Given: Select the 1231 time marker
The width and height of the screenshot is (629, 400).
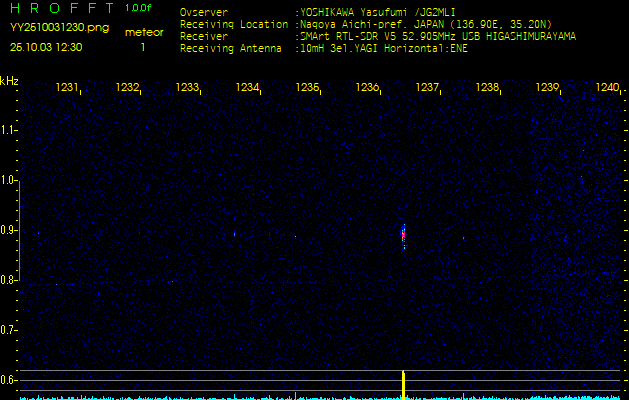Looking at the screenshot, I should pos(67,88).
